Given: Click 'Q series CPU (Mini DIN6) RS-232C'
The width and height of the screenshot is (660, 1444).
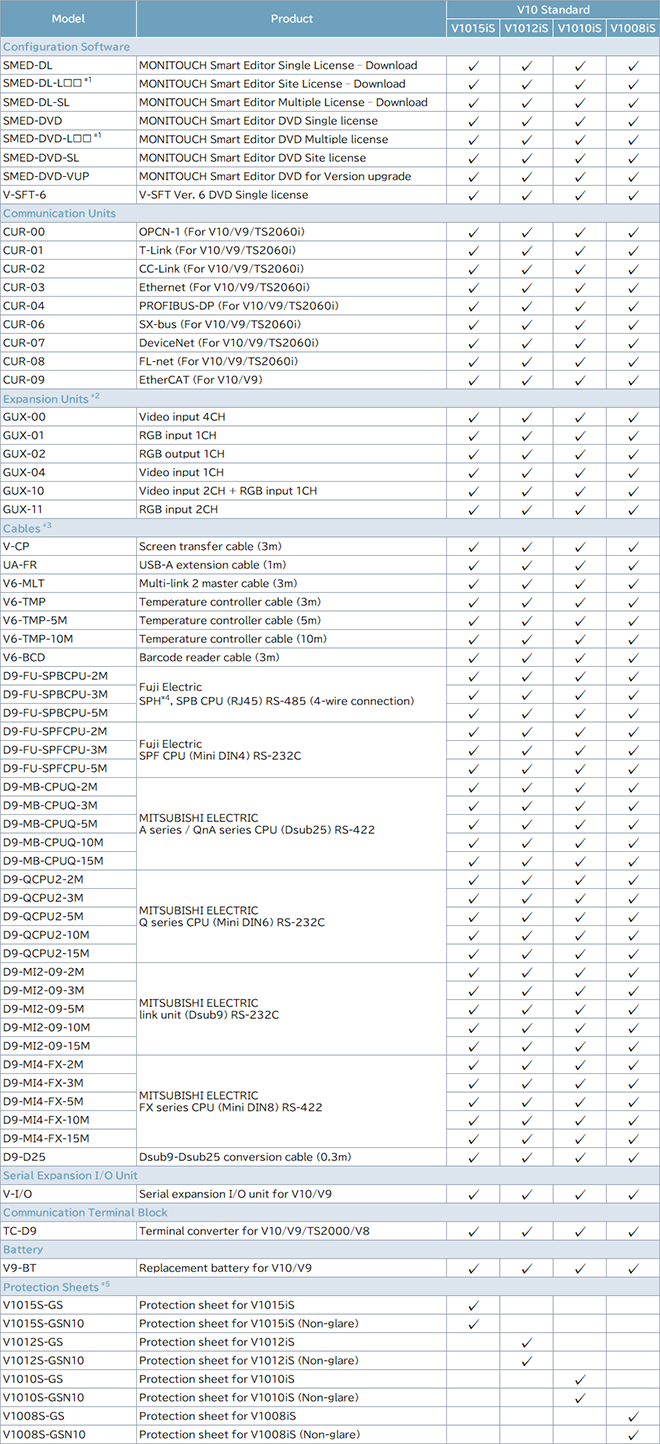Looking at the screenshot, I should (x=232, y=922).
